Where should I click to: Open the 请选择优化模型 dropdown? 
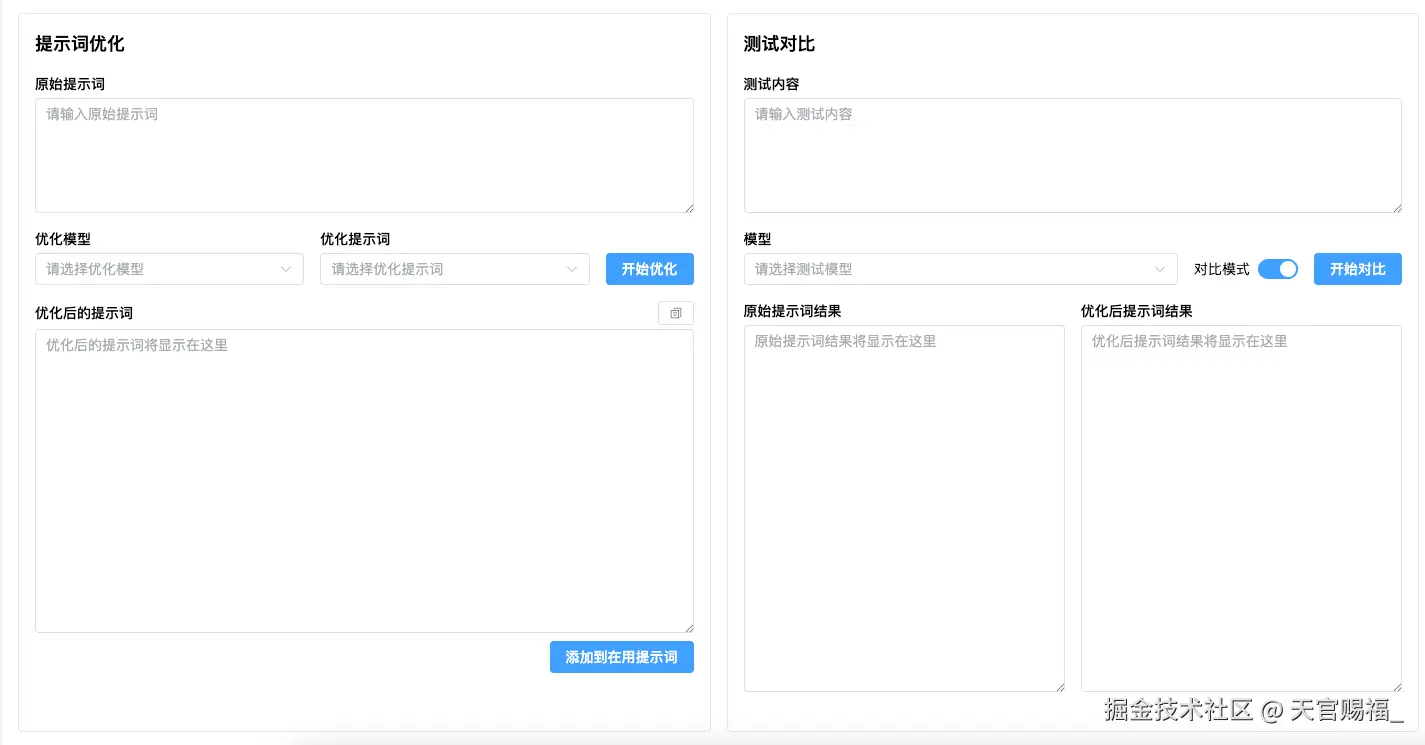[169, 269]
